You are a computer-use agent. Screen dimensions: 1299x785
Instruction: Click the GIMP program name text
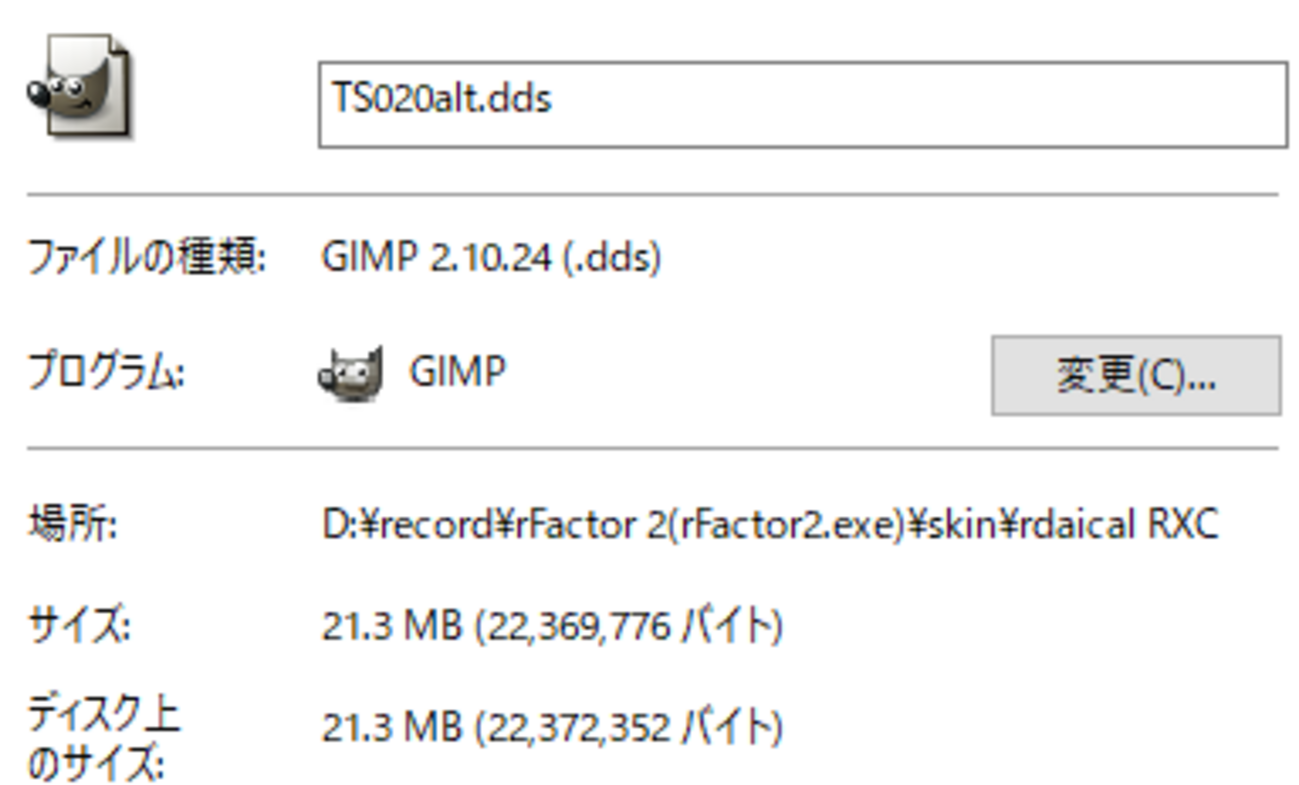(x=457, y=372)
